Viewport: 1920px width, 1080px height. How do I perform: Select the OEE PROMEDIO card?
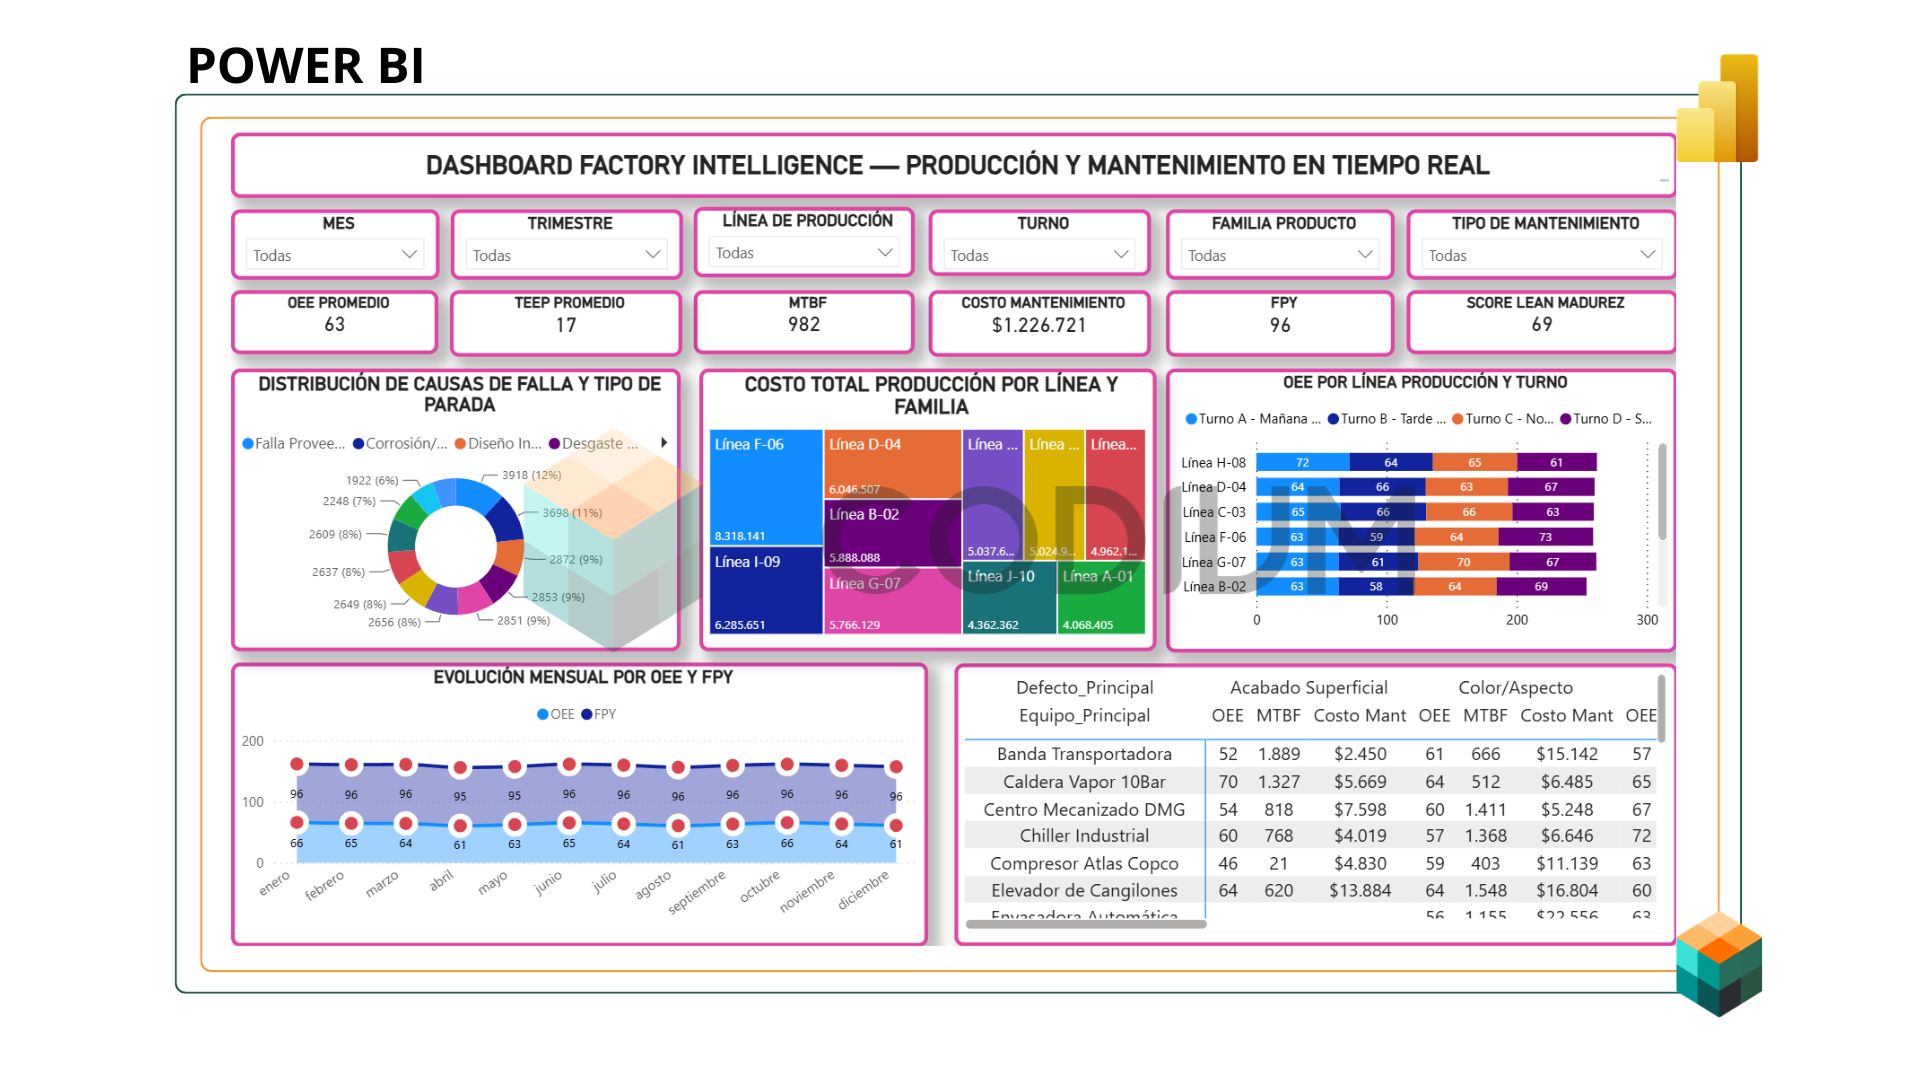pos(335,322)
